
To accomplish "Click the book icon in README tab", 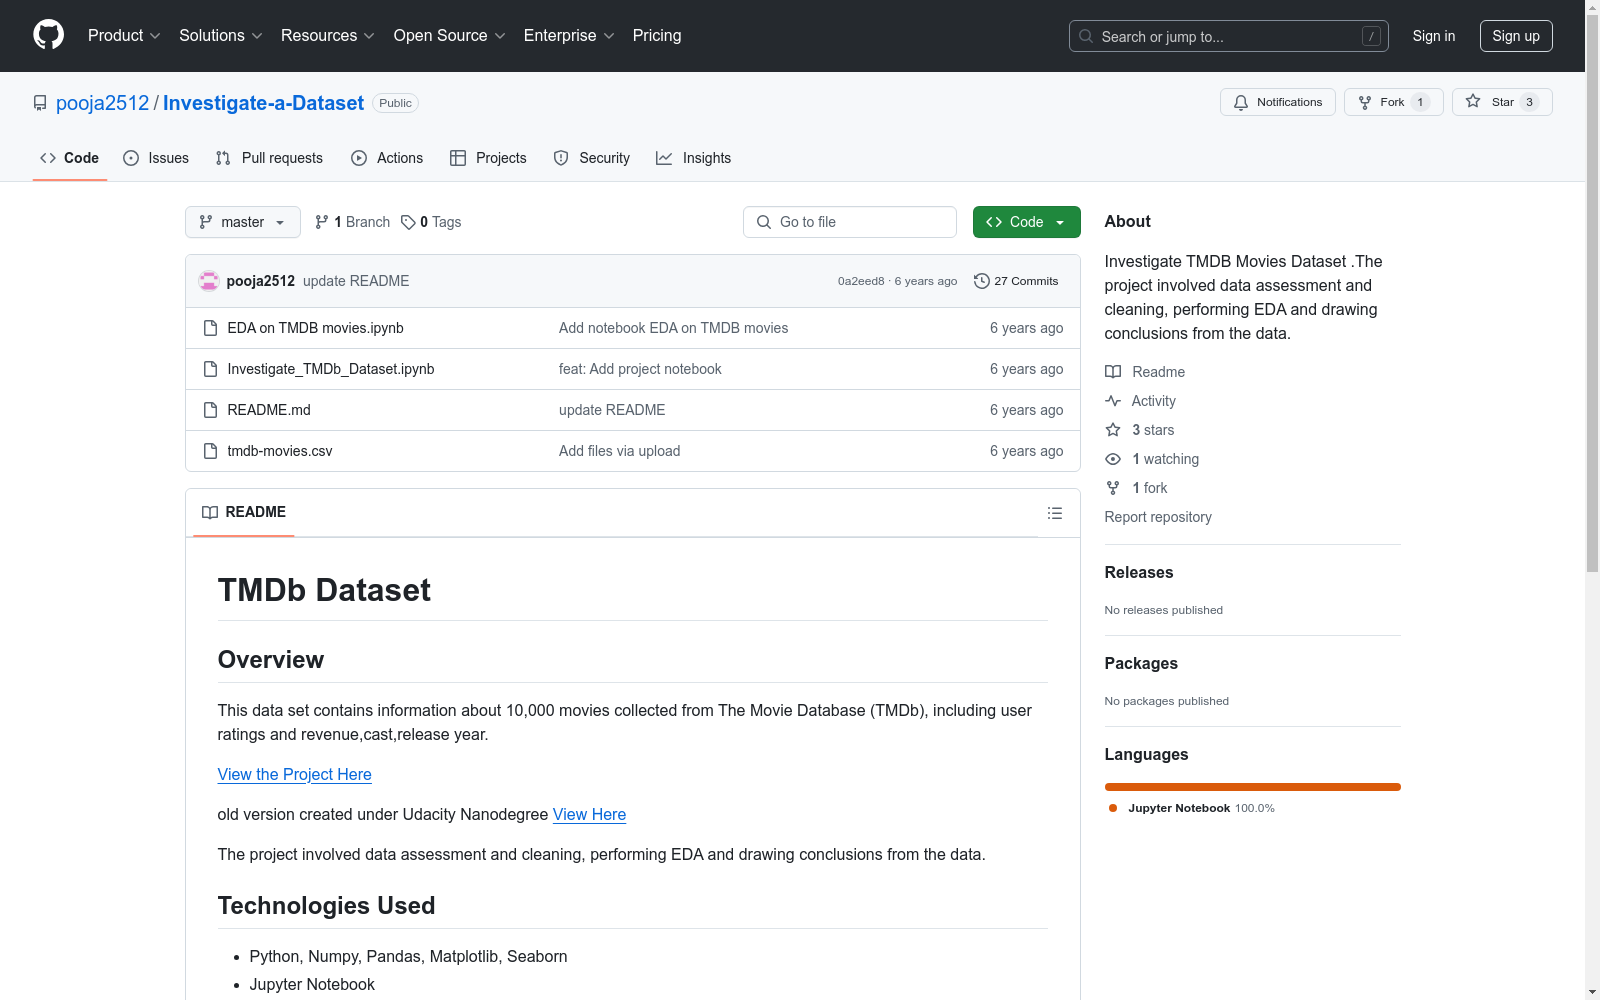I will (210, 512).
